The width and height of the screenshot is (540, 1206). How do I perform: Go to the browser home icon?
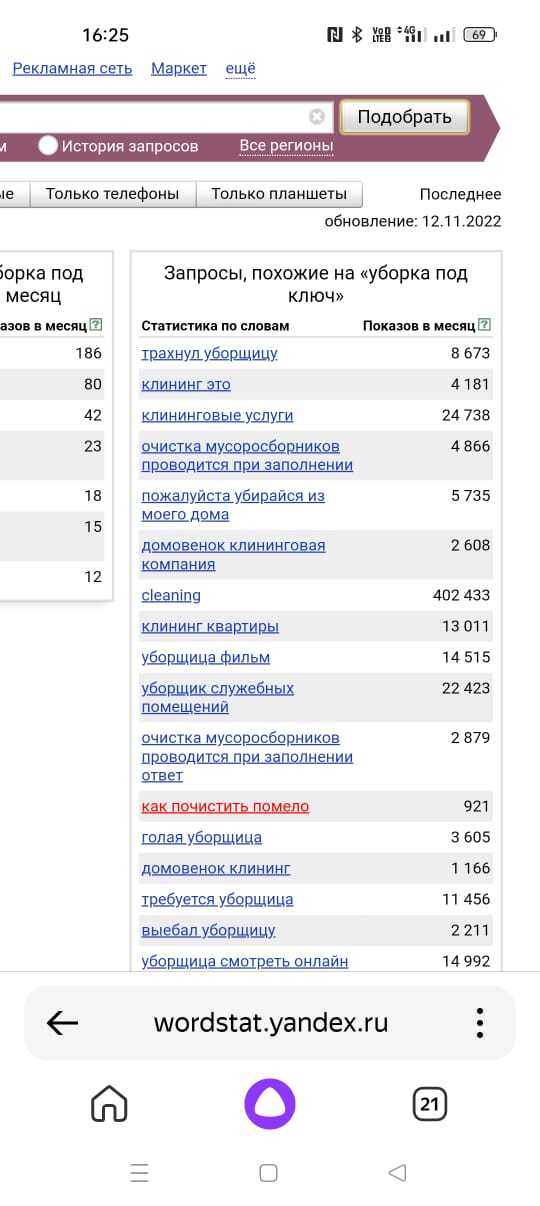[x=109, y=1104]
